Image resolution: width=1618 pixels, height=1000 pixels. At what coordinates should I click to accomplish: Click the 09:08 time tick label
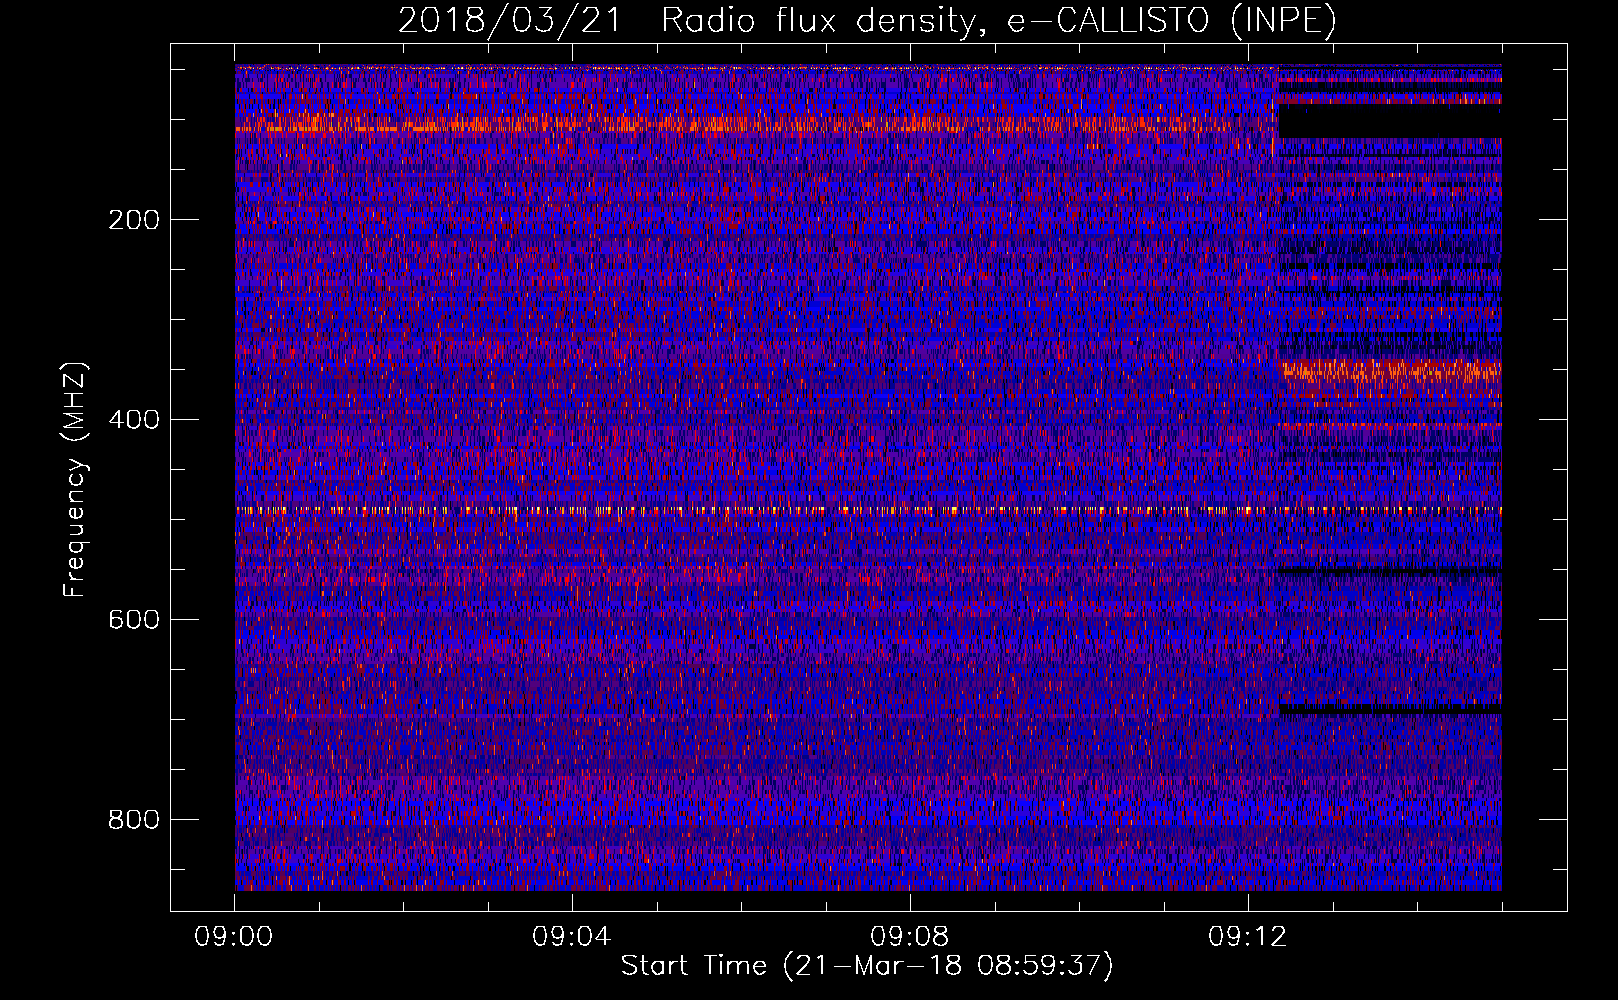(910, 937)
